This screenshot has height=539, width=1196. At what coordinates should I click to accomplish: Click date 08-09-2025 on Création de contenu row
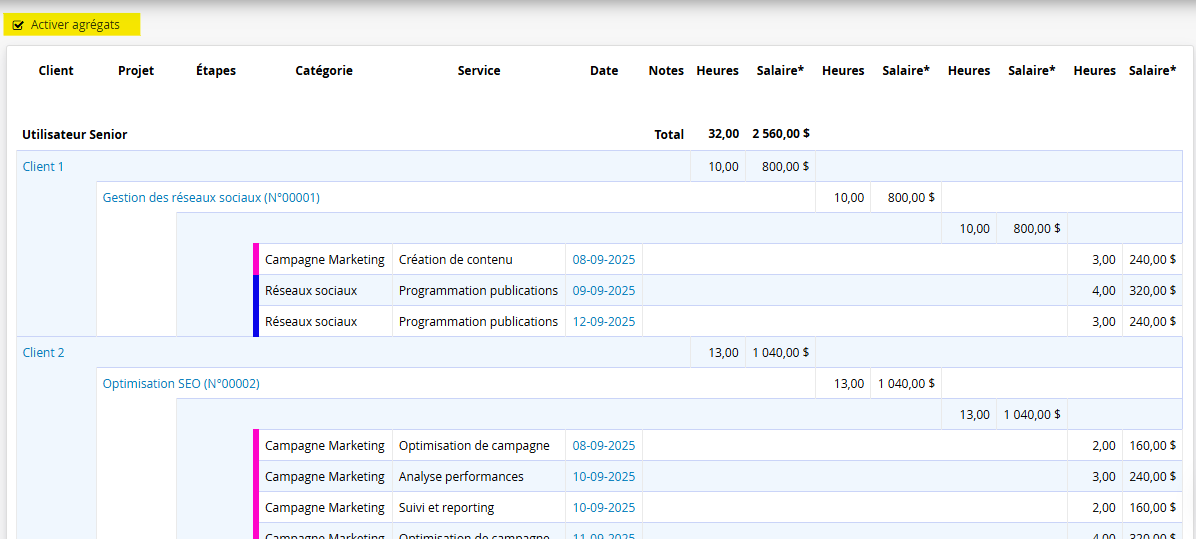[x=603, y=260]
